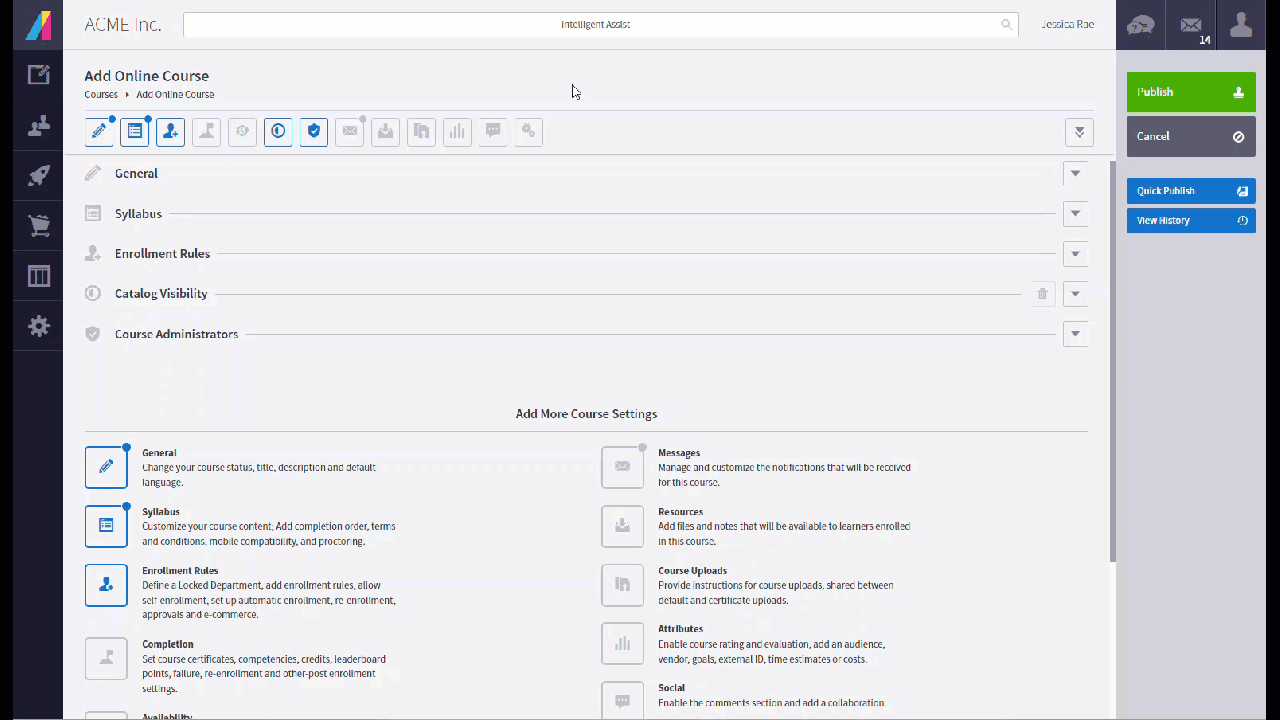Click the Syllabus section heading
The height and width of the screenshot is (720, 1280).
point(138,213)
